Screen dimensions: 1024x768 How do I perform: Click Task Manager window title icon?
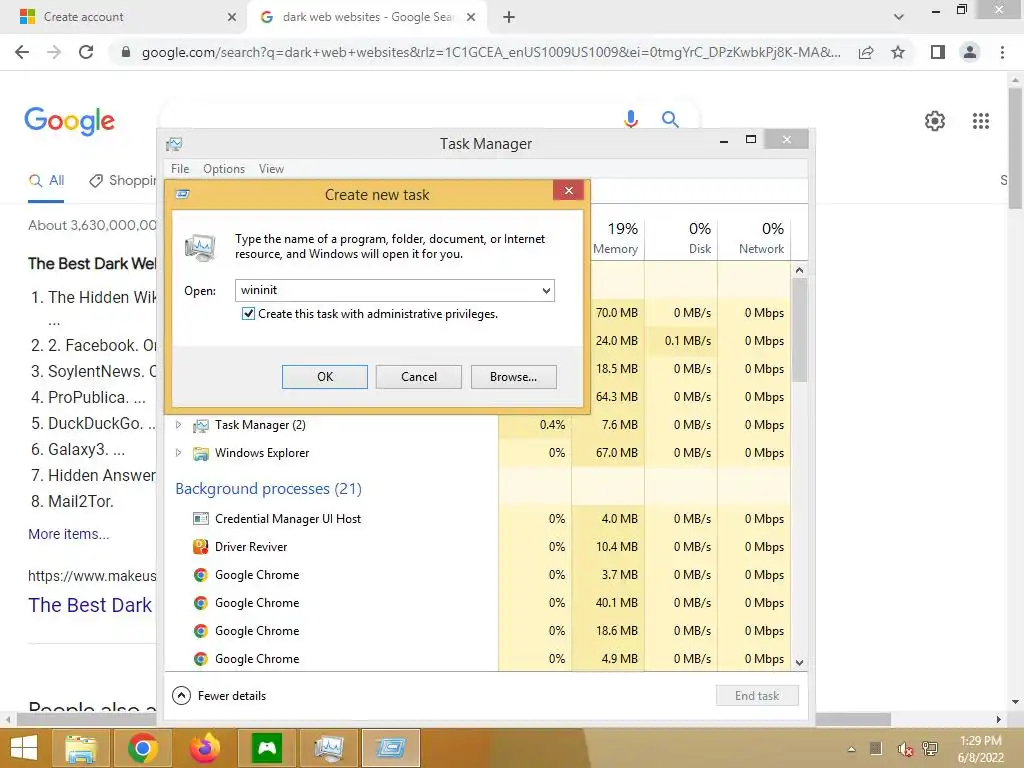[x=174, y=144]
